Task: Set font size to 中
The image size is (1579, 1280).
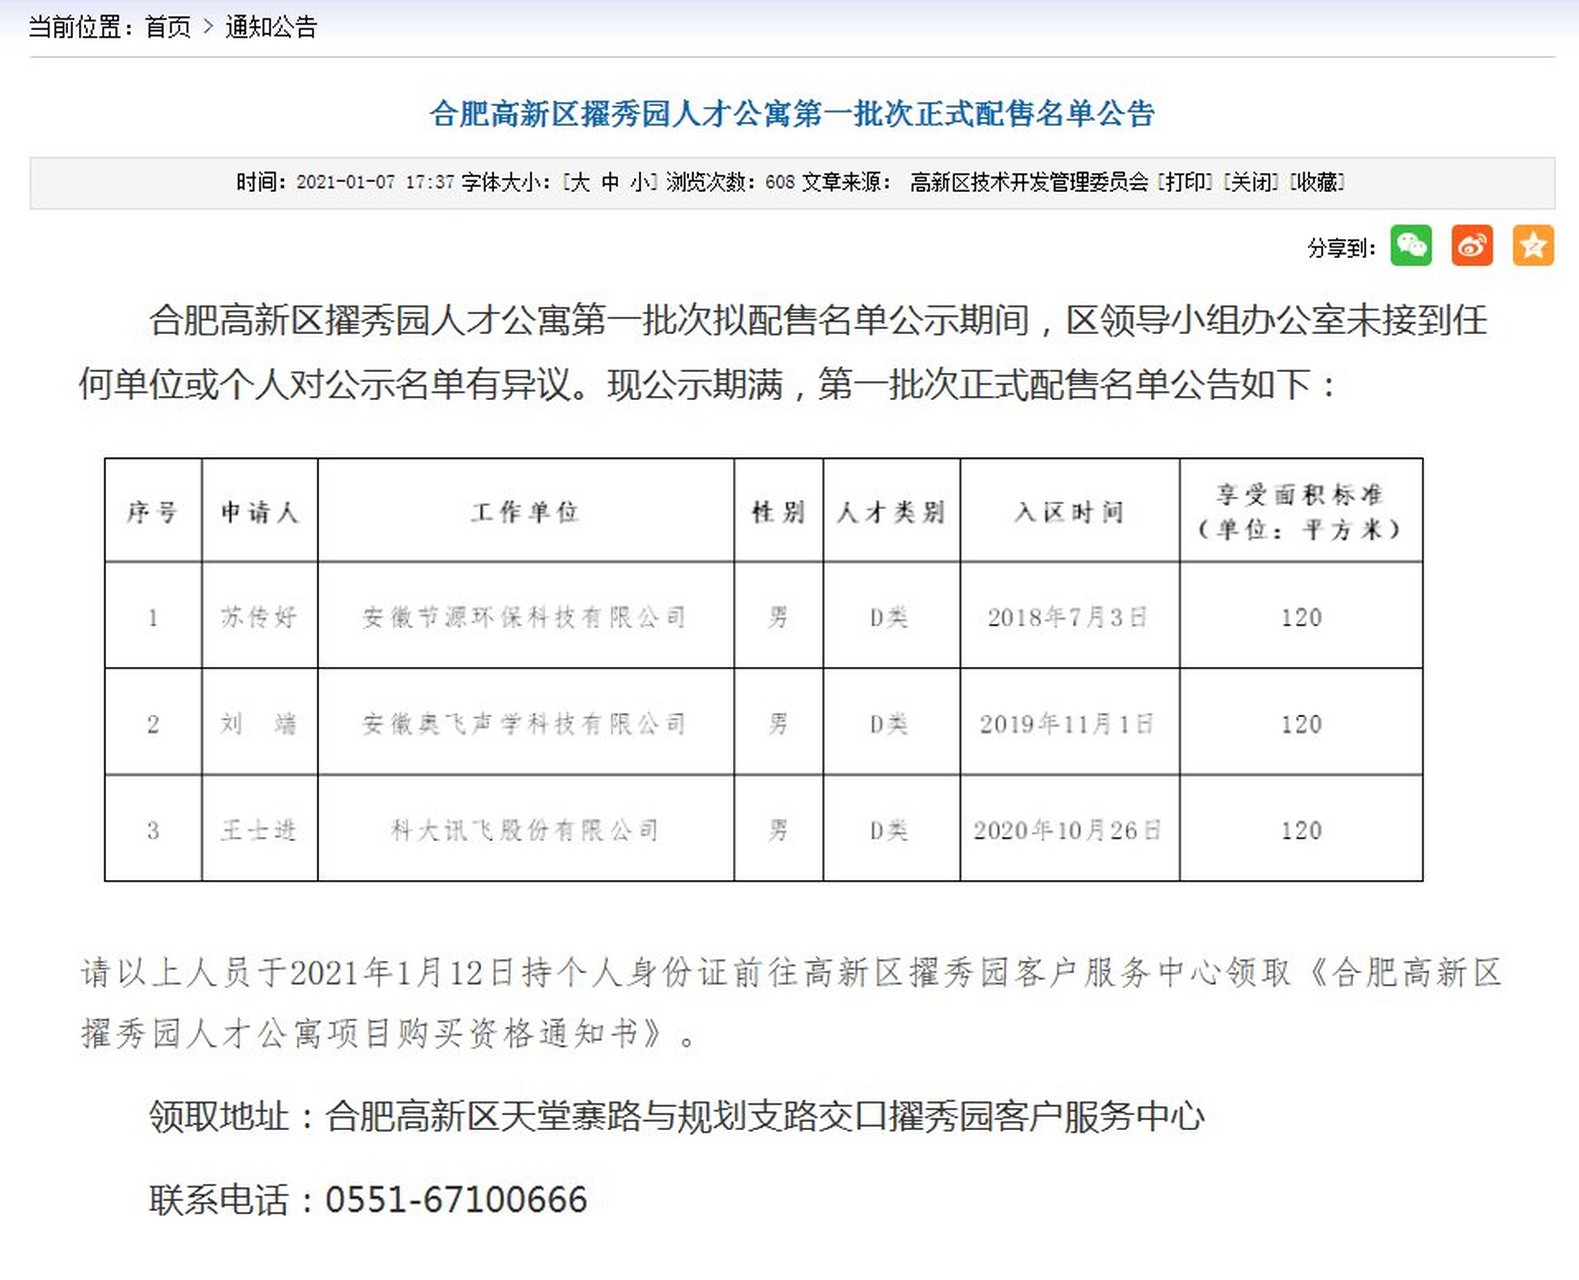Action: click(610, 182)
